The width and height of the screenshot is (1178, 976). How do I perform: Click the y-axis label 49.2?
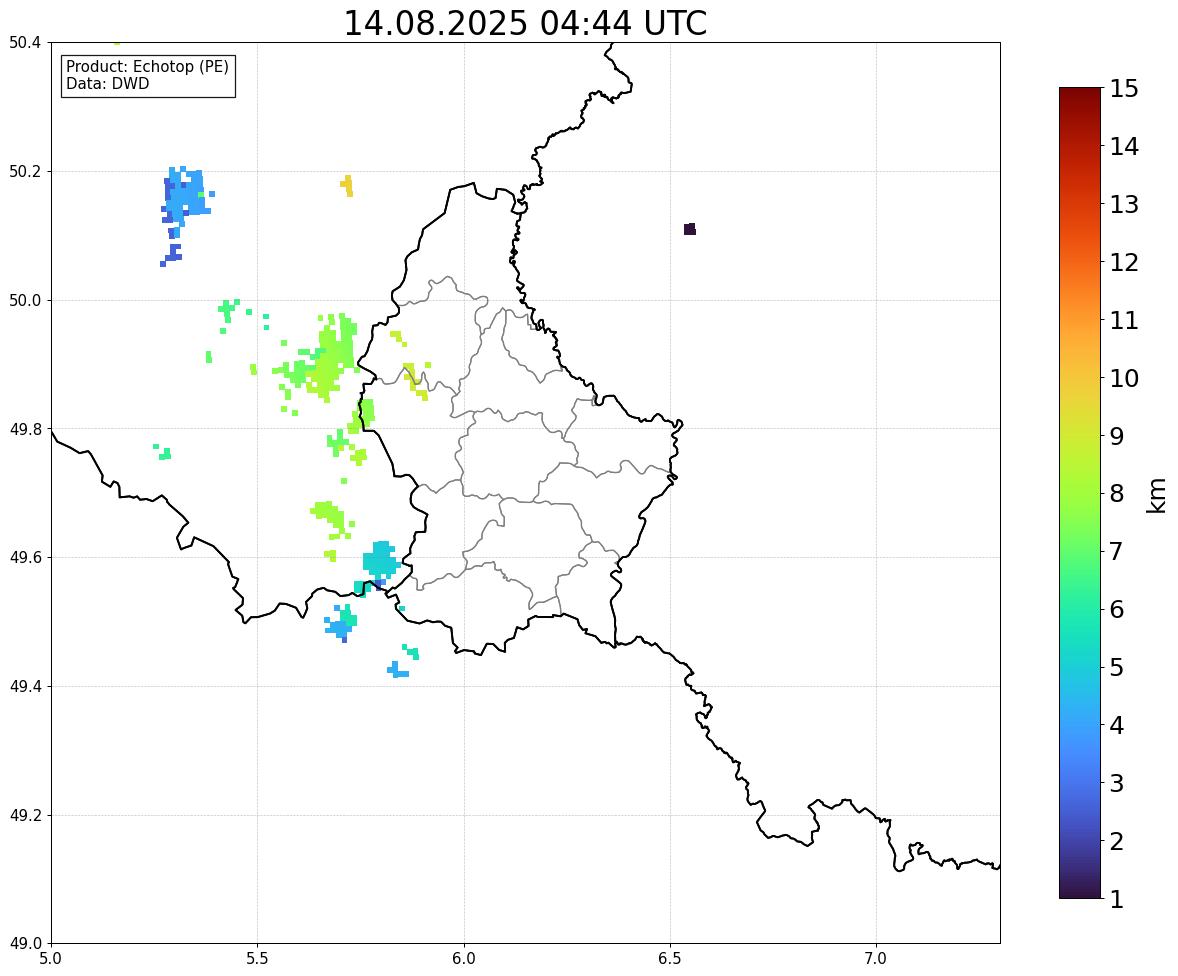coord(25,815)
